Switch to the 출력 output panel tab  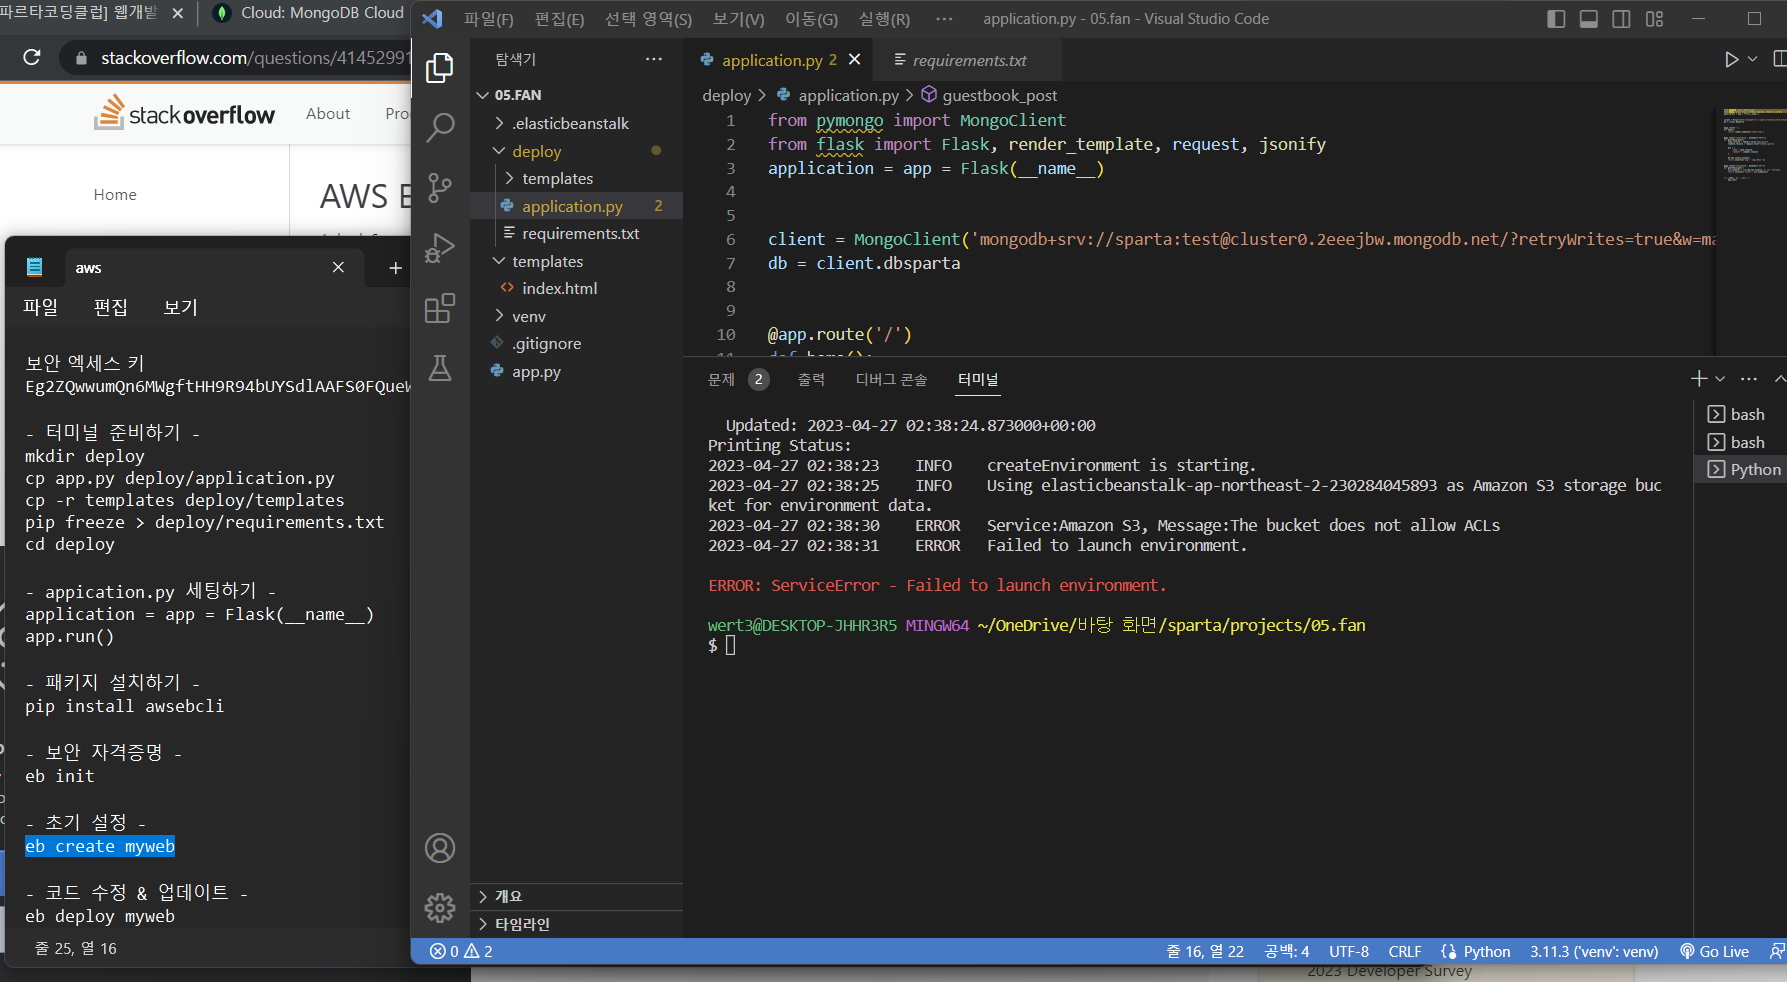811,379
